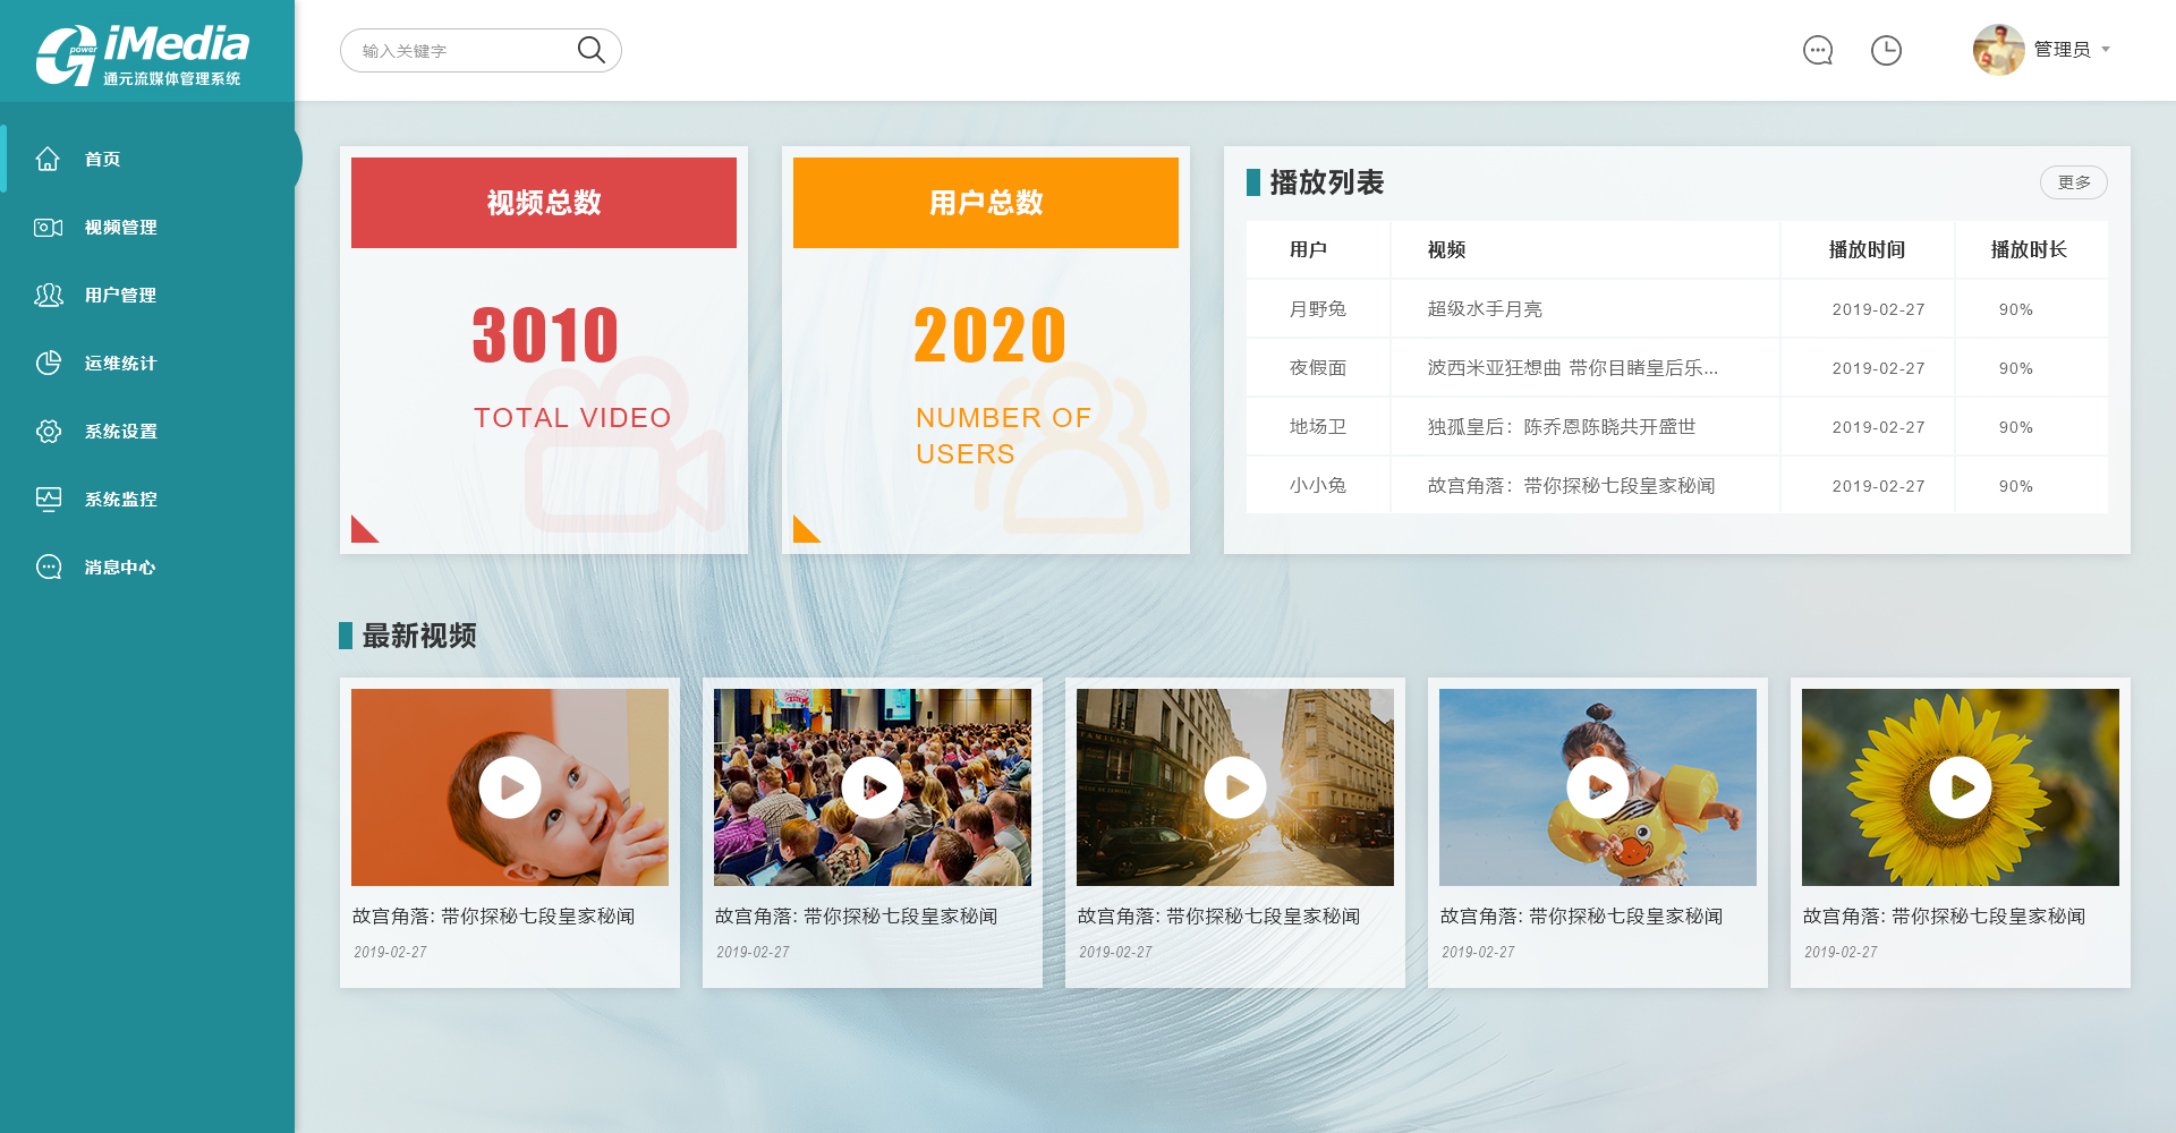This screenshot has height=1133, width=2176.
Task: Click the red 视频总数 card header
Action: (543, 202)
